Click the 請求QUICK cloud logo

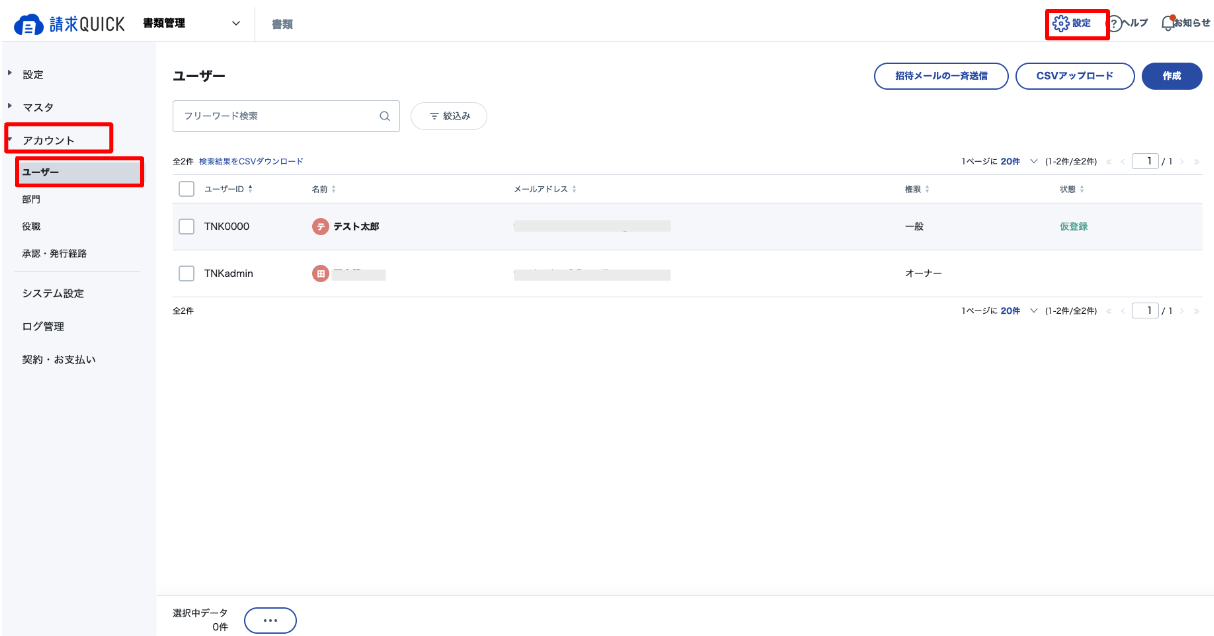27,24
